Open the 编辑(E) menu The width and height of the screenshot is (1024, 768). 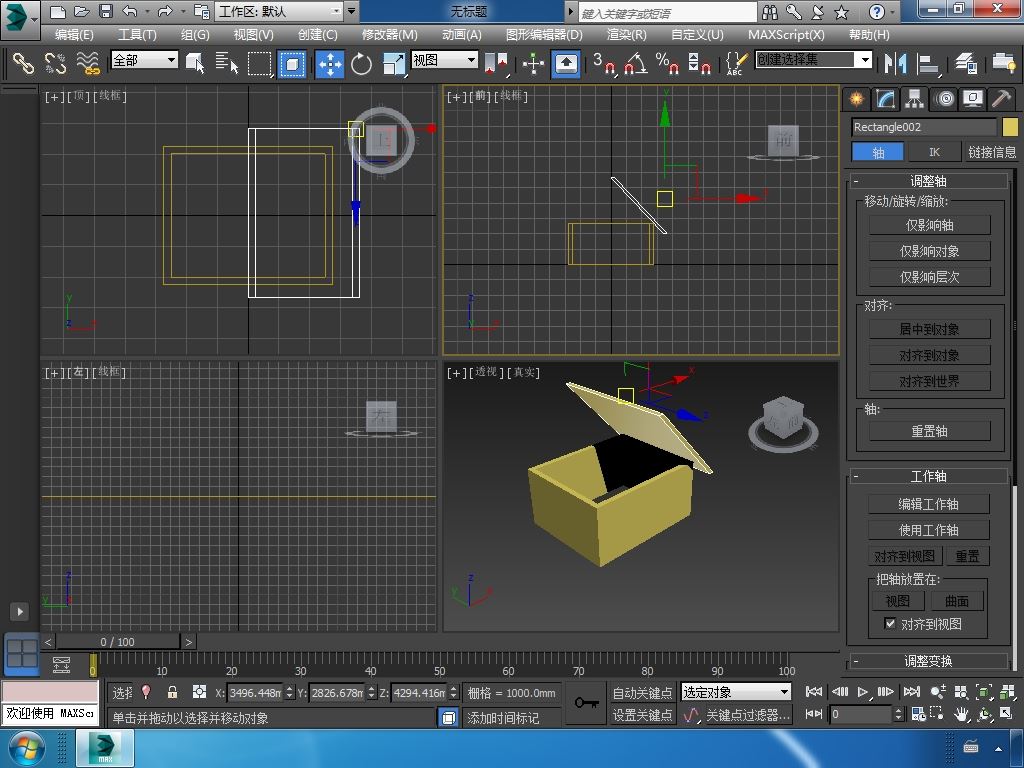pos(74,35)
